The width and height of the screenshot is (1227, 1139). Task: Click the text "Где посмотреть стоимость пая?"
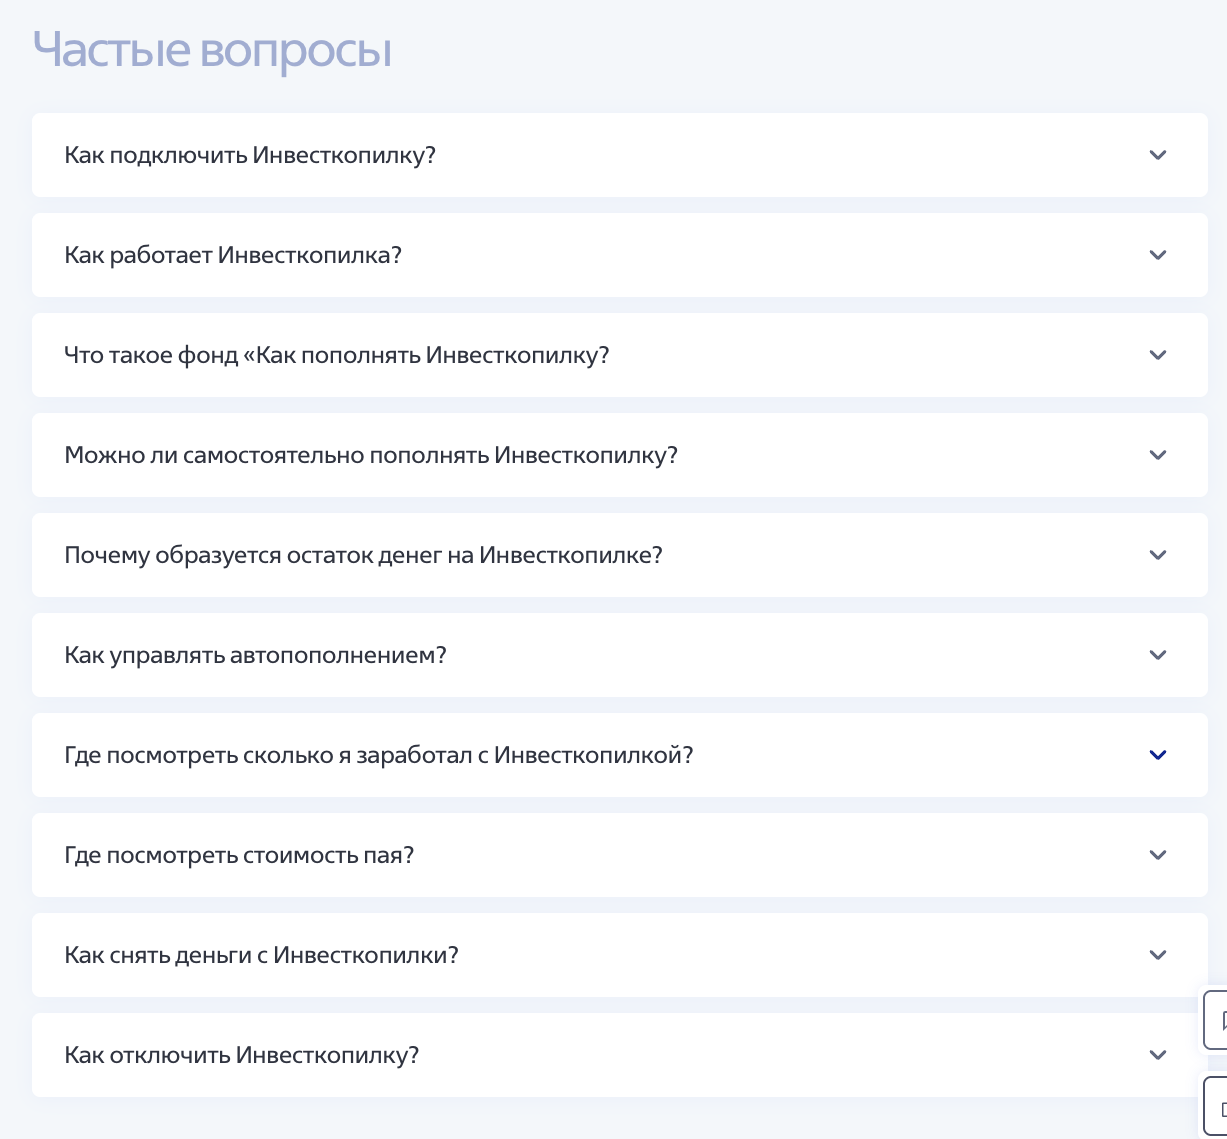[239, 855]
